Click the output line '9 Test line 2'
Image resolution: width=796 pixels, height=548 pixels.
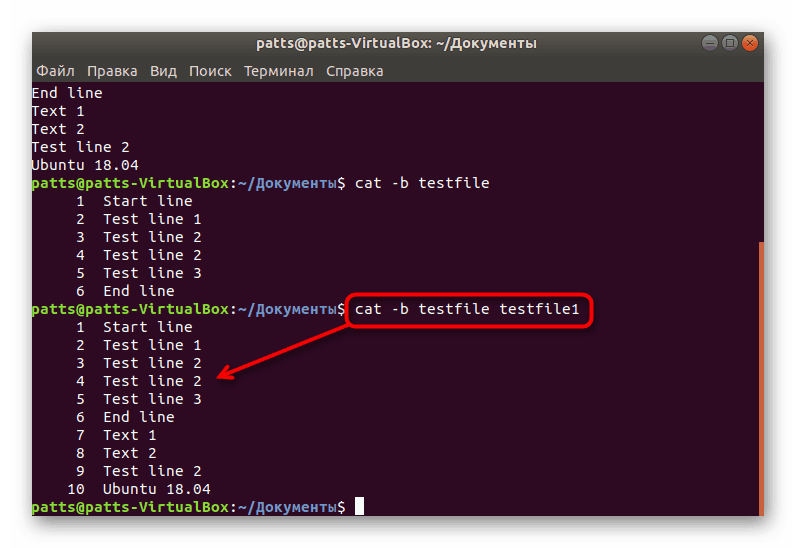[x=139, y=471]
